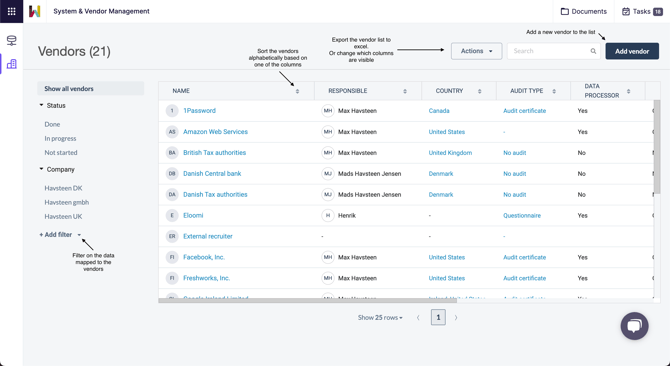Viewport: 670px width, 366px height.
Task: Click the colorful W logo
Action: (35, 12)
